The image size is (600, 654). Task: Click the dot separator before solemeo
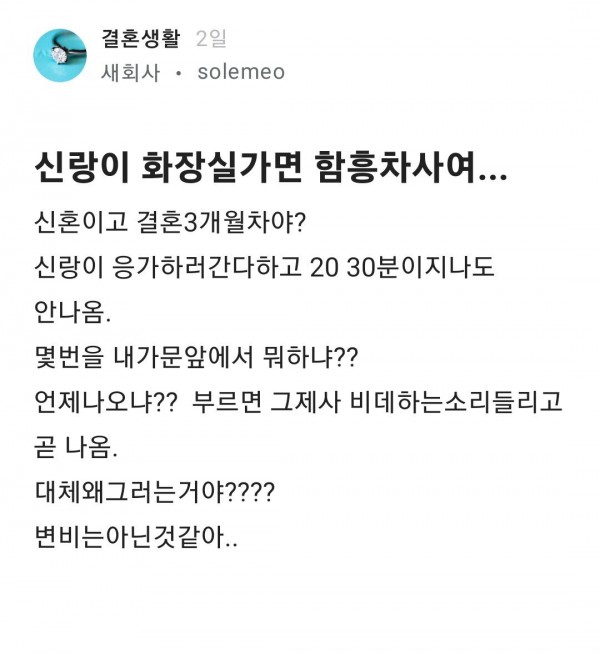point(179,73)
